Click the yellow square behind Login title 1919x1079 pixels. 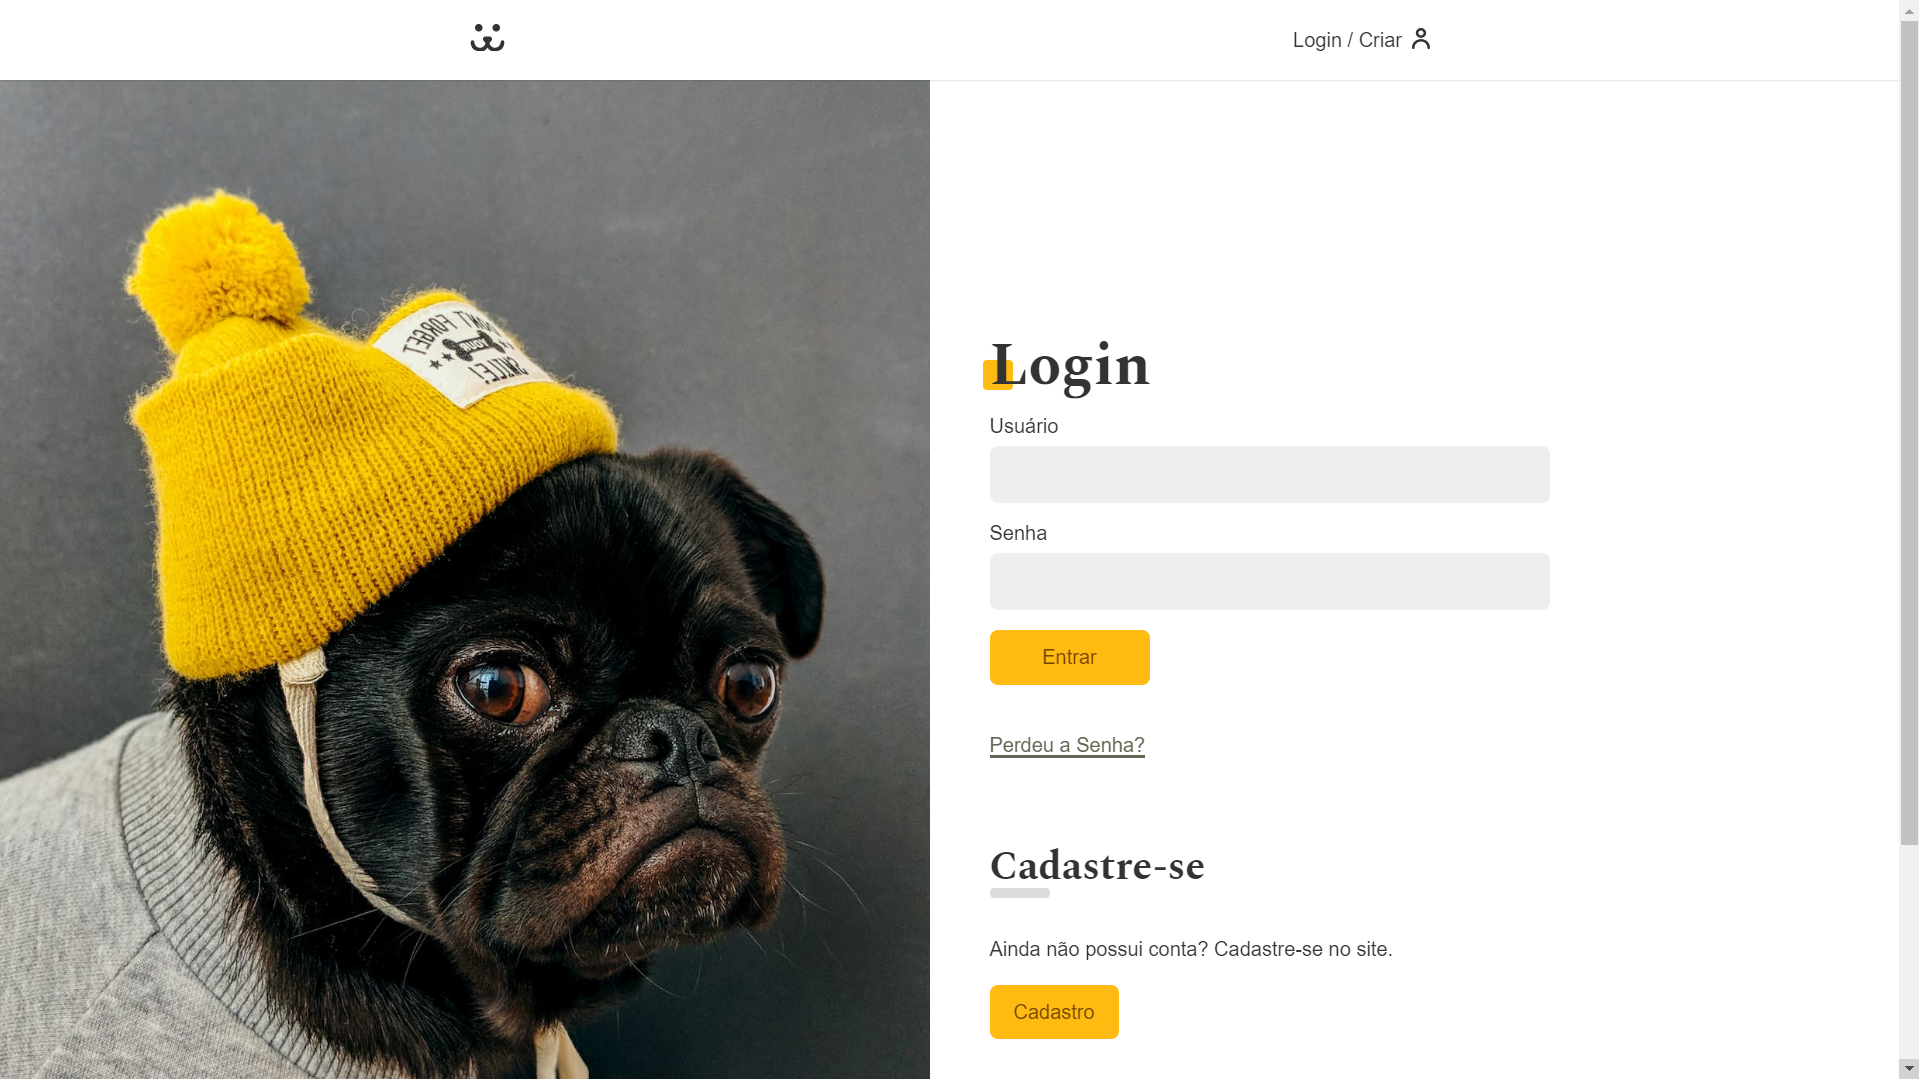997,375
